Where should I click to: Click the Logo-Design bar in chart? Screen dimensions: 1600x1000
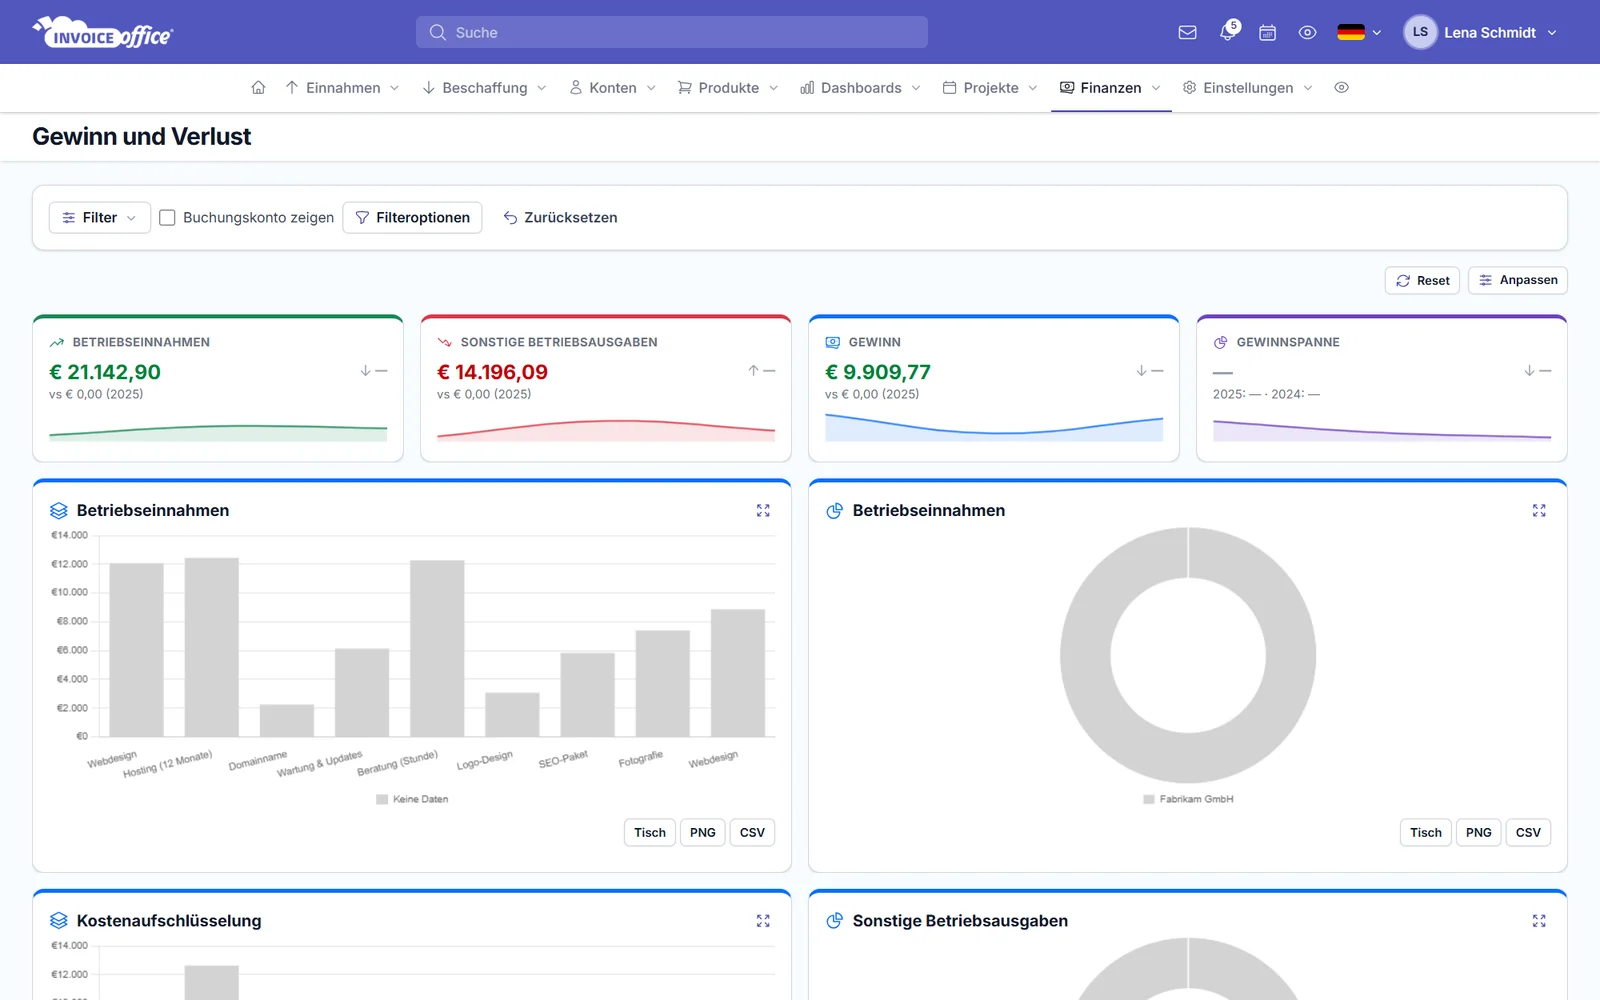(512, 715)
